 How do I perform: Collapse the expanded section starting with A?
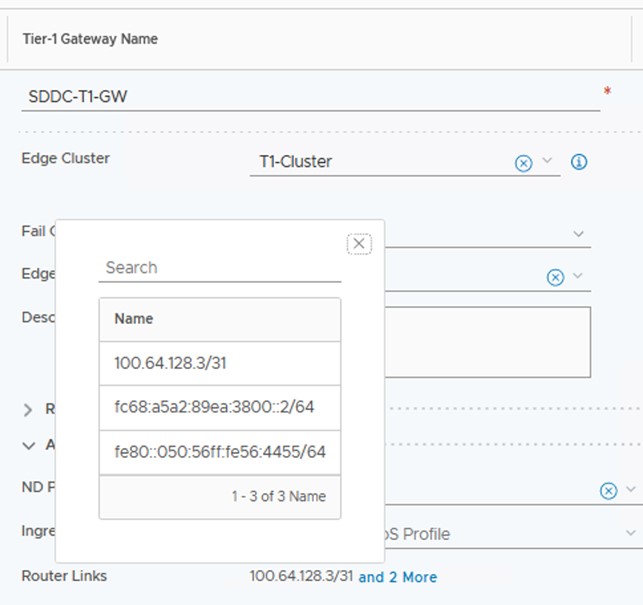pyautogui.click(x=28, y=445)
